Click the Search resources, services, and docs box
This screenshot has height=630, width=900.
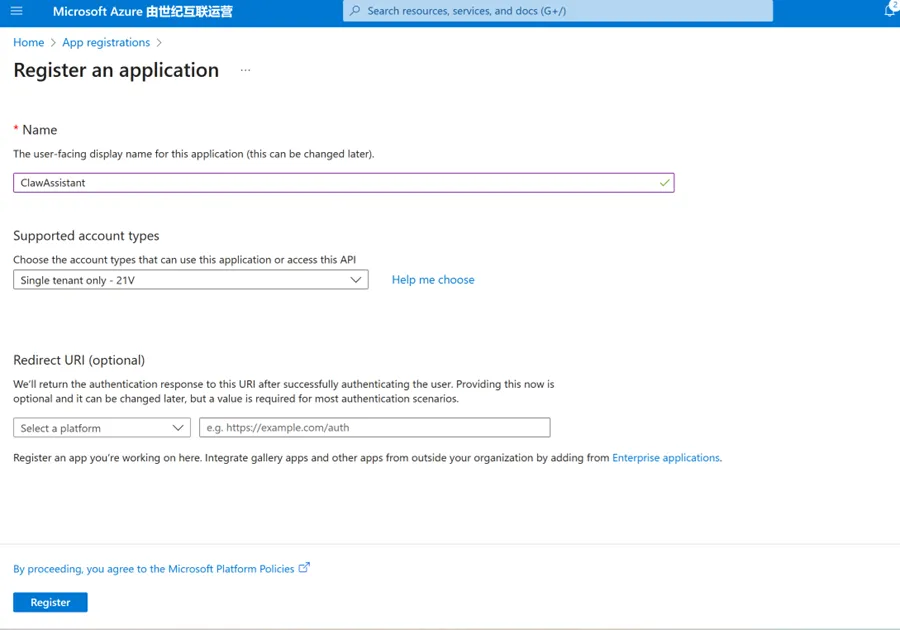[x=558, y=10]
